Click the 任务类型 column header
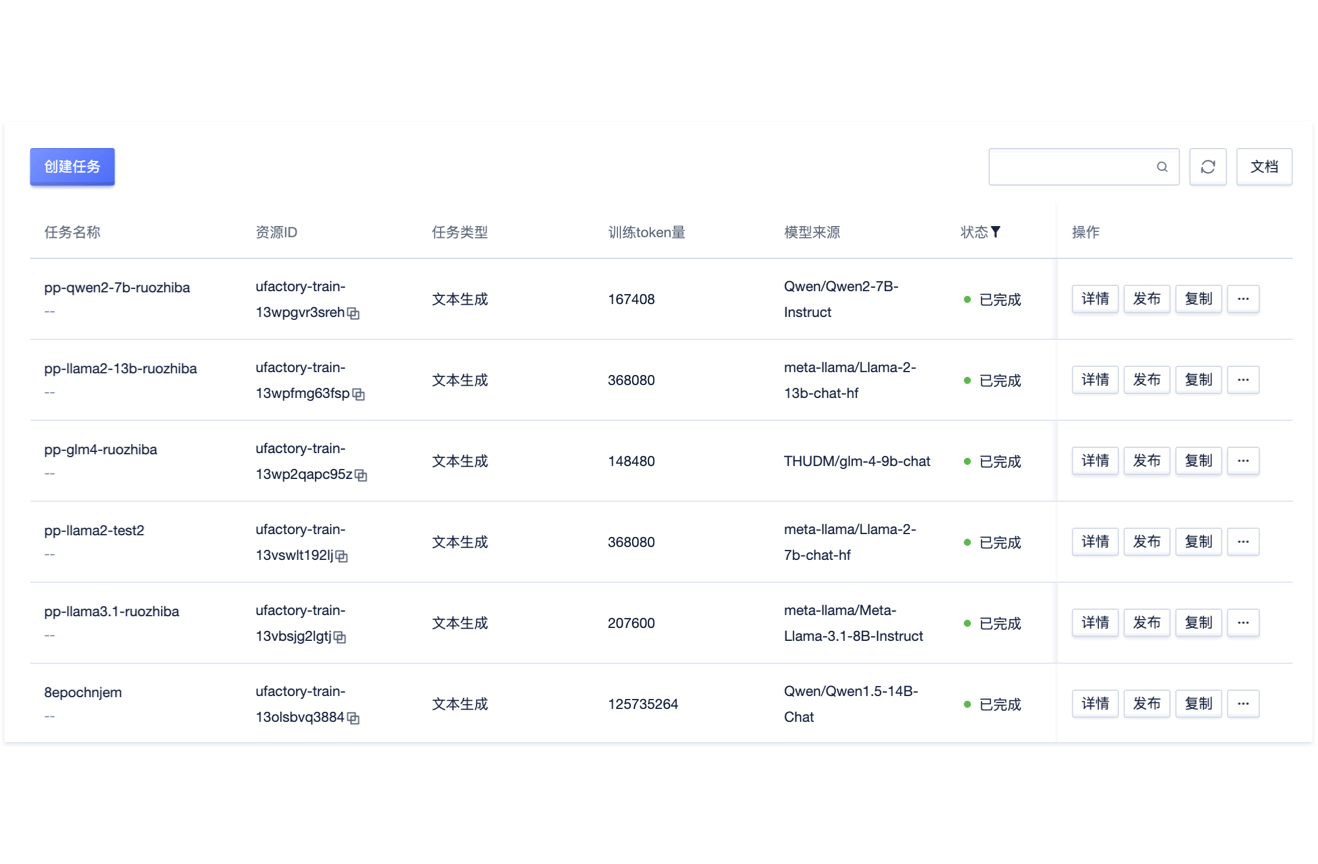1318x864 pixels. [x=460, y=232]
